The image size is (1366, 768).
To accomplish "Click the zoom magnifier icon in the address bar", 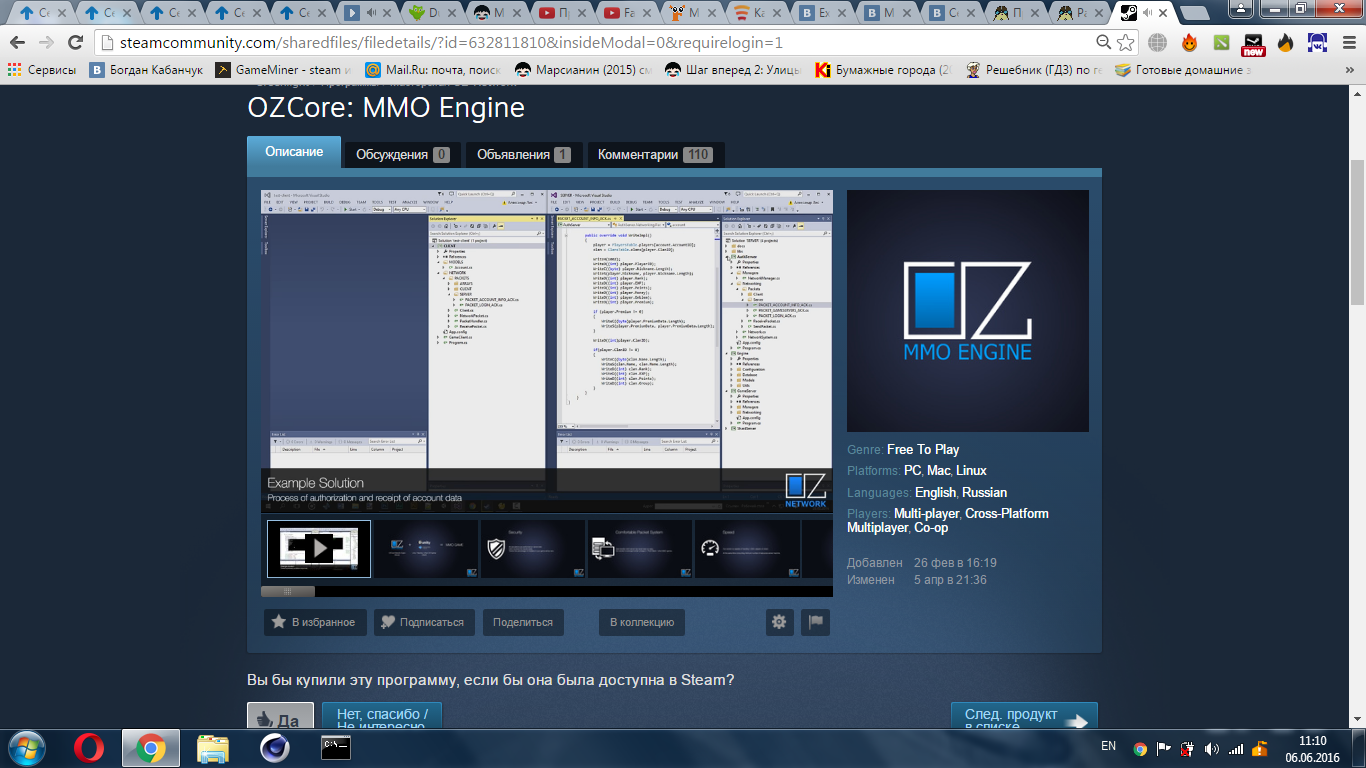I will 1103,43.
